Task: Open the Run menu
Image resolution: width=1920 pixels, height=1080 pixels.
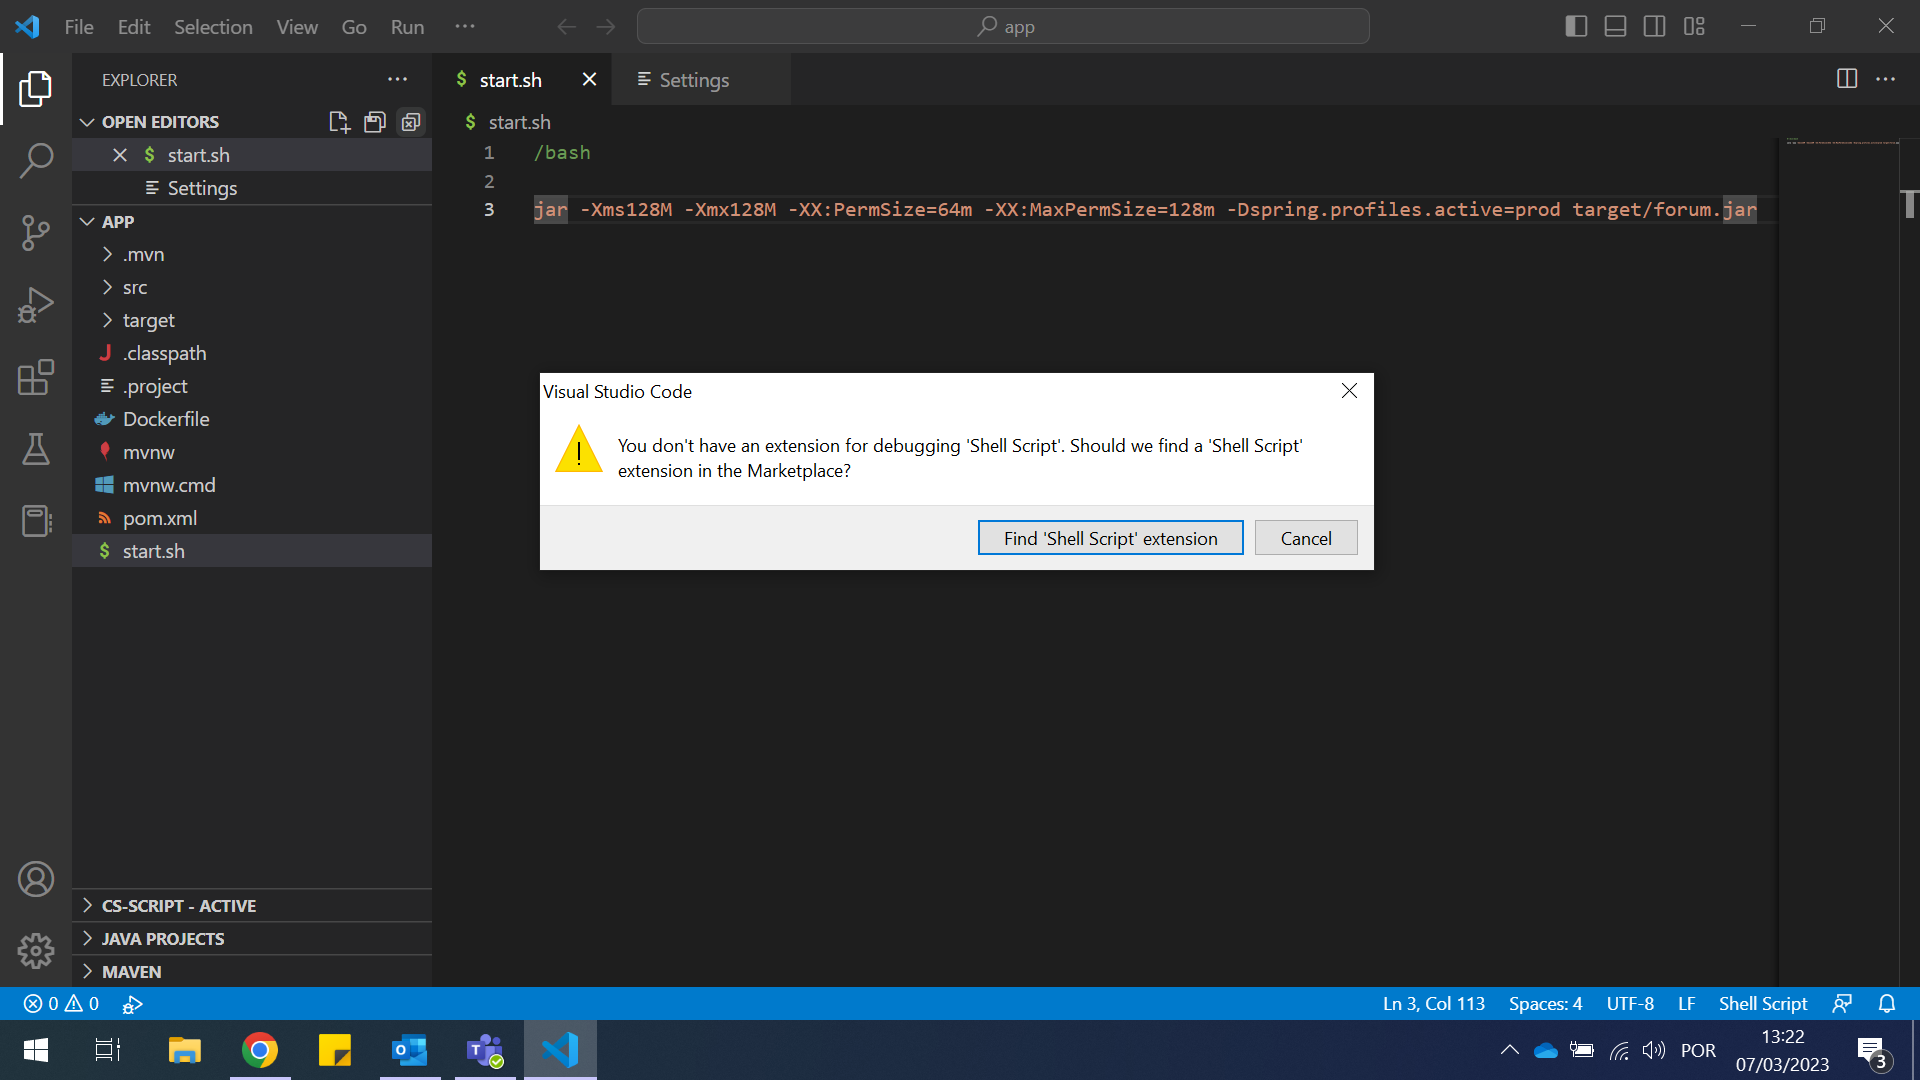Action: coord(407,27)
